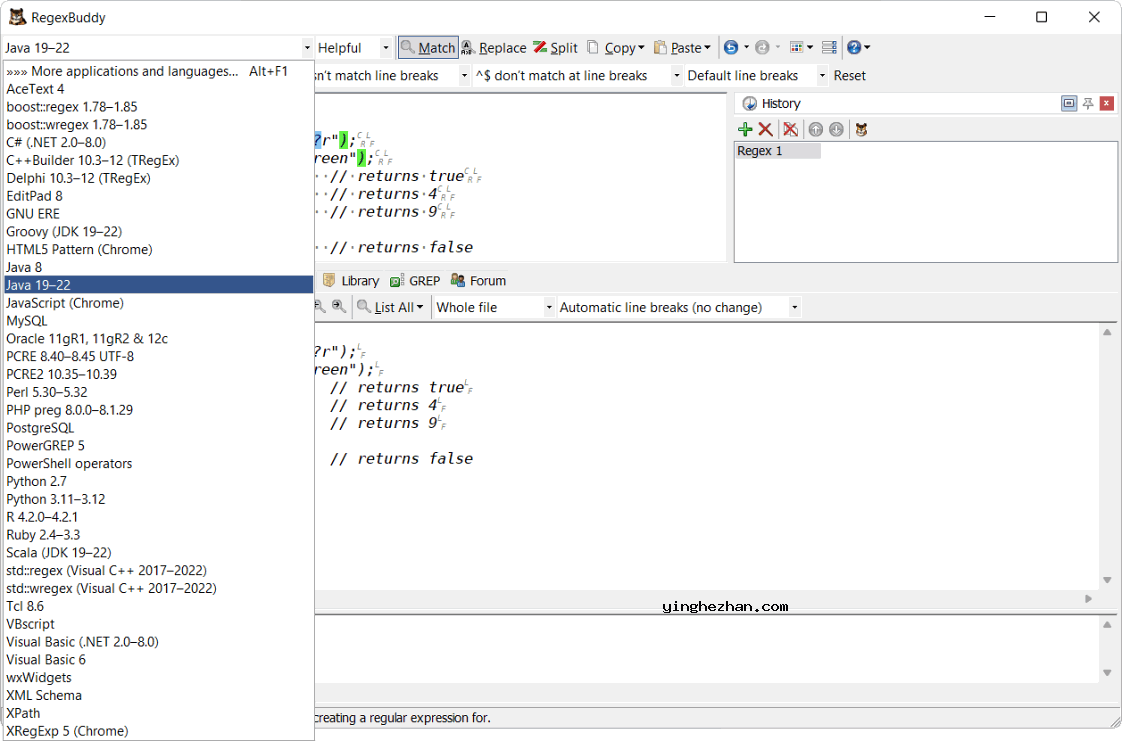Choose 'Ruby 2.4–3.3' from the list
Screen dimensions: 1122x741
[159, 535]
